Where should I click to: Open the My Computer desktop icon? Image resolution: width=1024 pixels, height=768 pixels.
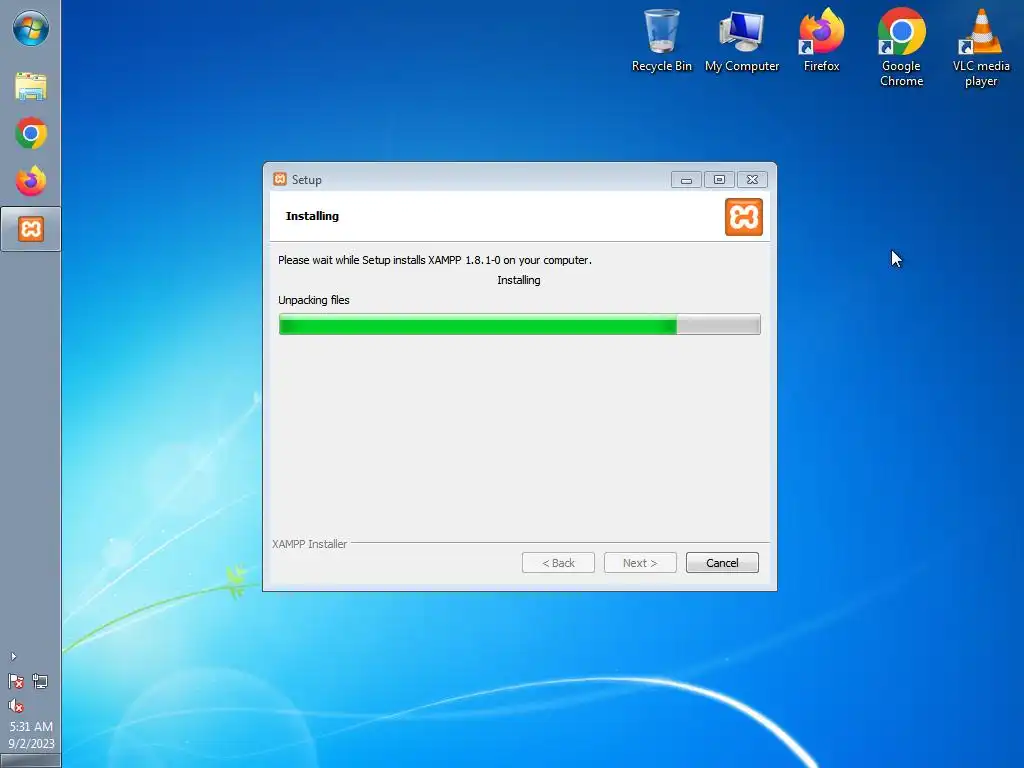(742, 40)
